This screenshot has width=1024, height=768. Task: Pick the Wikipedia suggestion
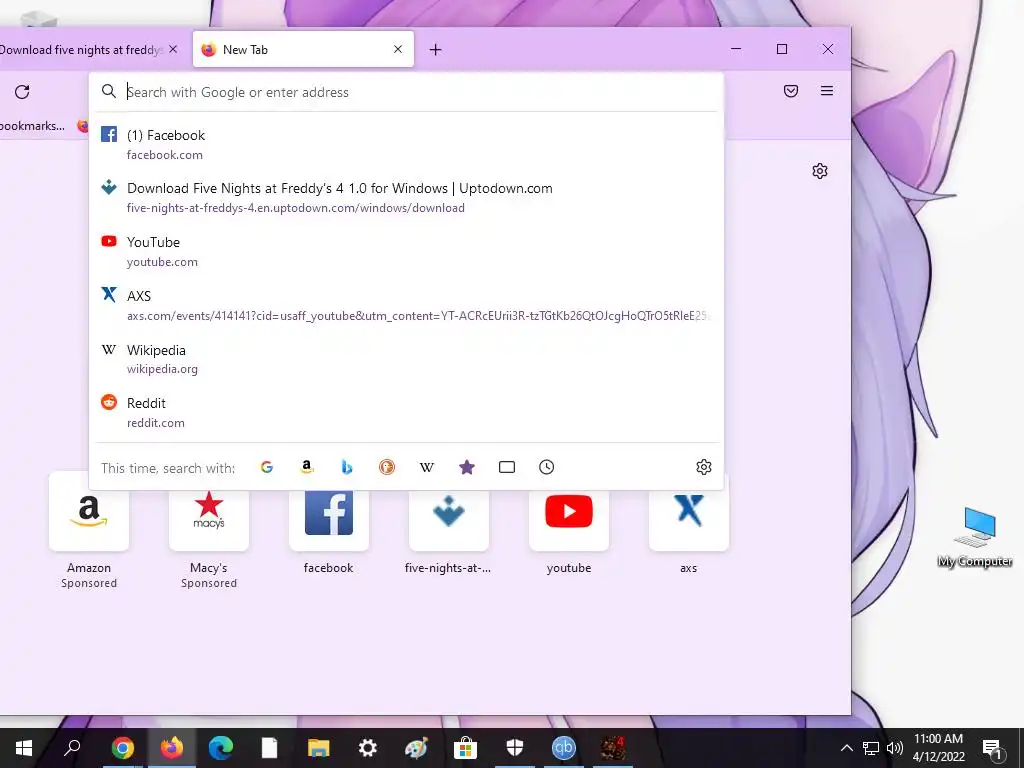(x=406, y=359)
